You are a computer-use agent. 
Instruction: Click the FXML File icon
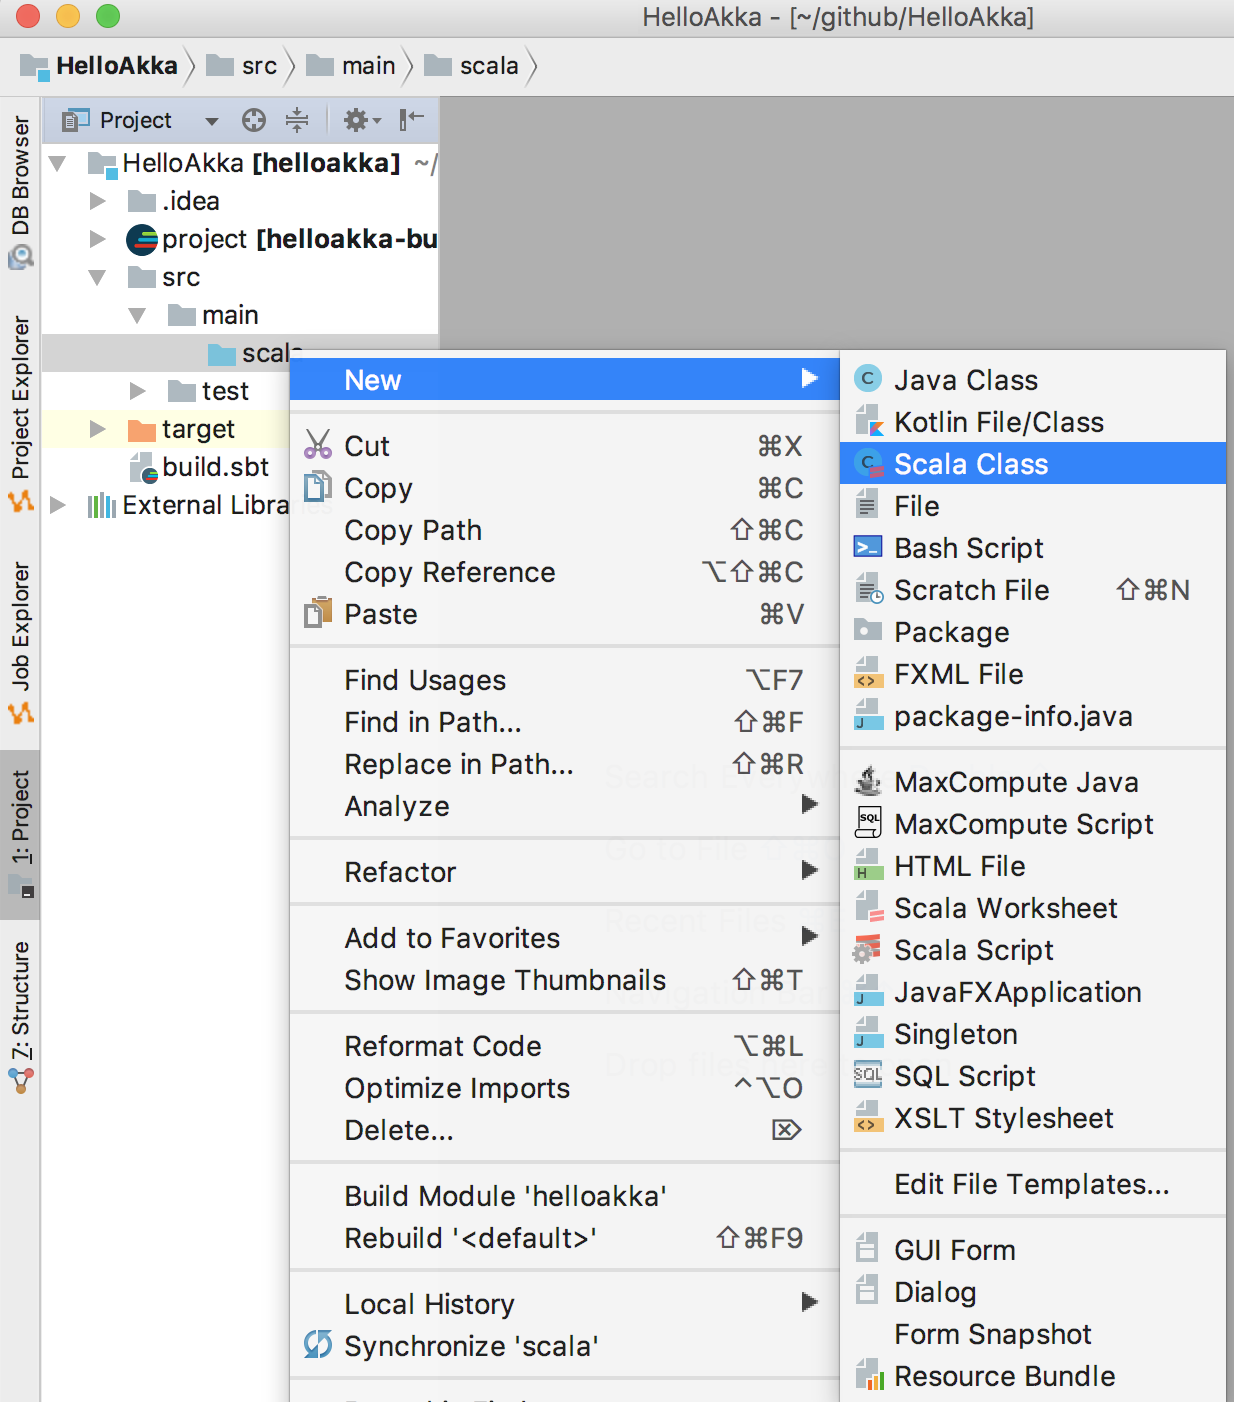tap(868, 673)
